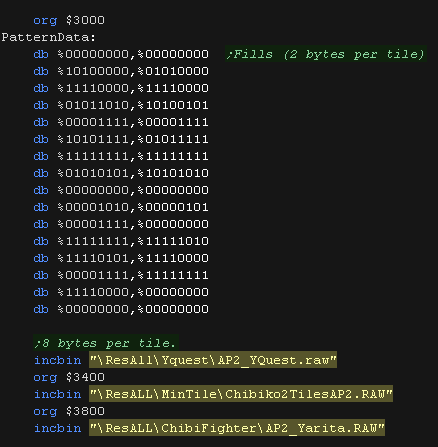438x447 pixels.
Task: Click the Chibiko2TilesAP2.RAW path string
Action: coord(241,394)
